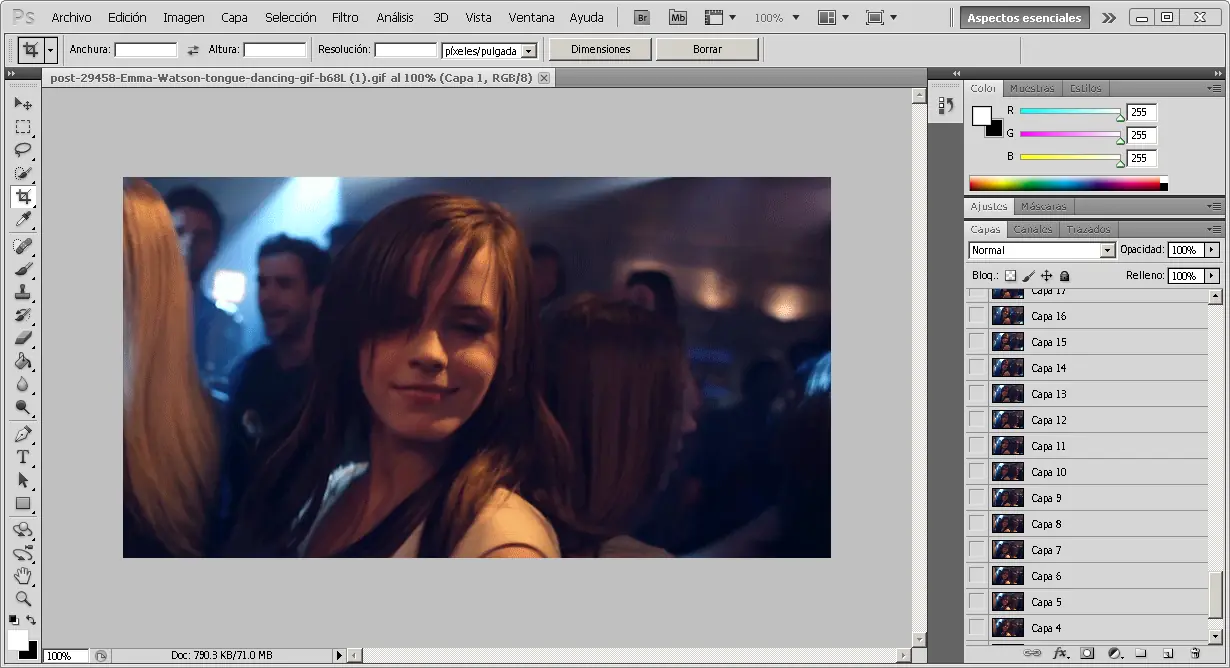The height and width of the screenshot is (668, 1230).
Task: Select the Rectangle shape tool
Action: click(x=22, y=503)
